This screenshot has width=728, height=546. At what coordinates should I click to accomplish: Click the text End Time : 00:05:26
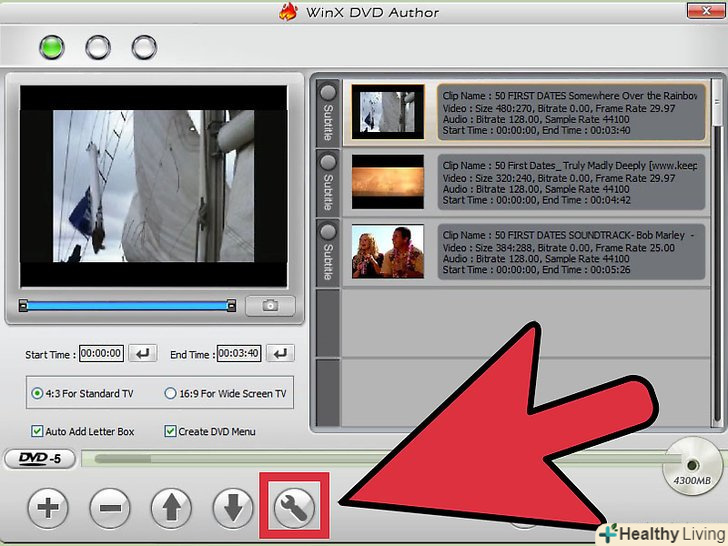click(586, 270)
